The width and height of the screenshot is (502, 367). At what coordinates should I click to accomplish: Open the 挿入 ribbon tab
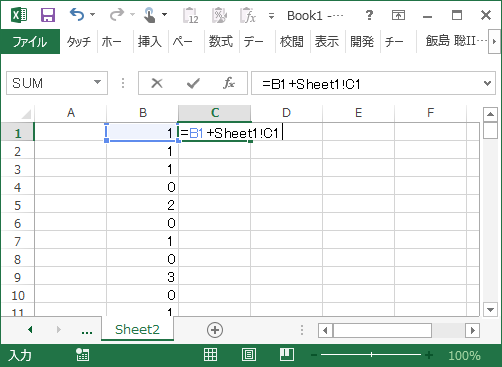coord(150,42)
